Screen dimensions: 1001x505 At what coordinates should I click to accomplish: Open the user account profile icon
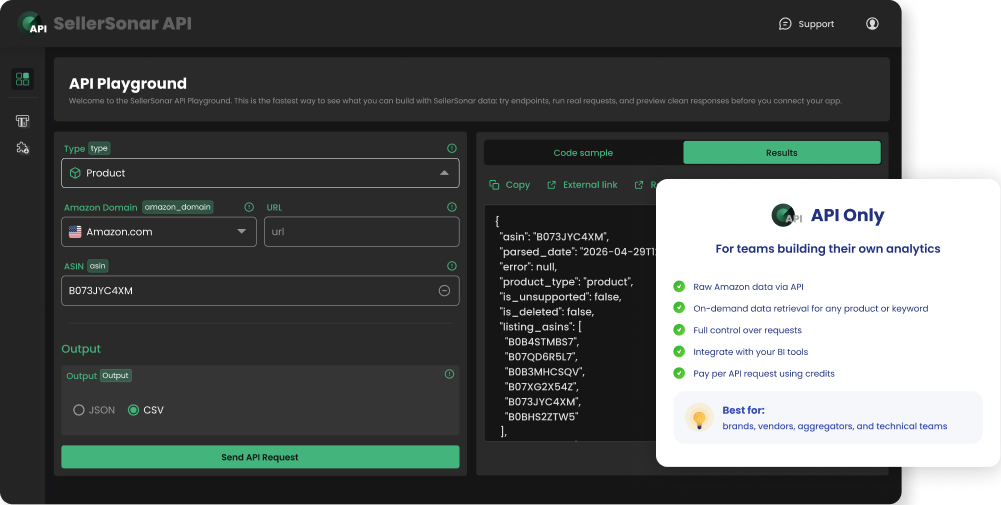[x=872, y=24]
